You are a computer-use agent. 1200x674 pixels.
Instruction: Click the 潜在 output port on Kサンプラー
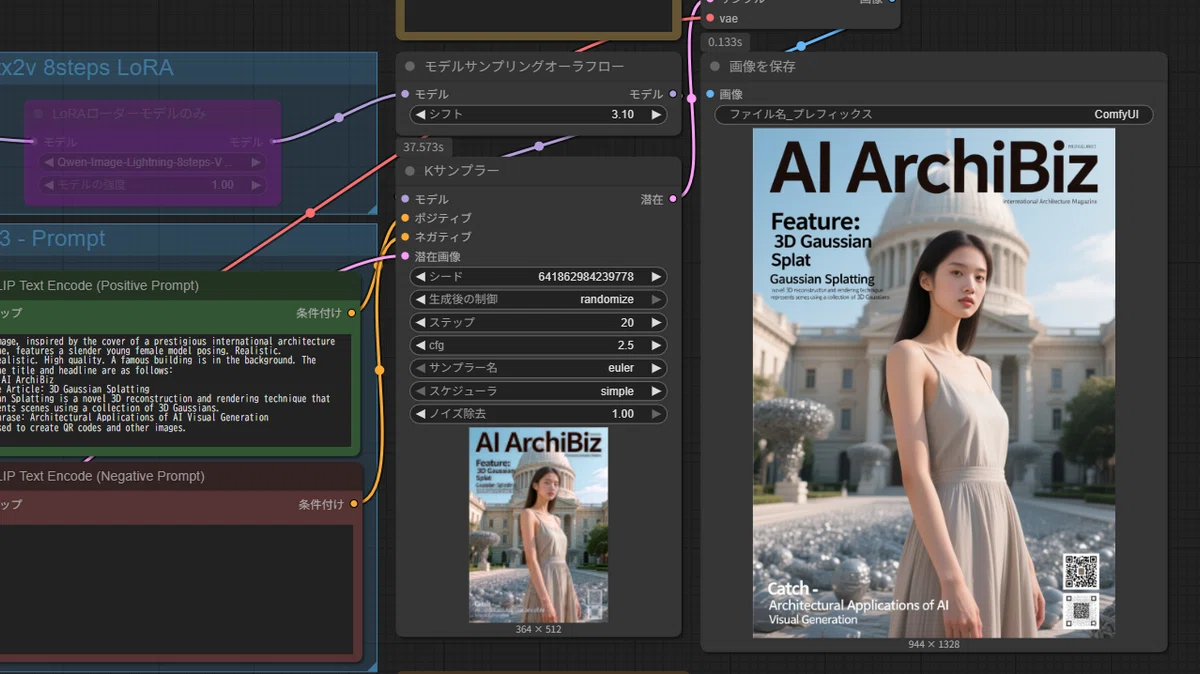[x=673, y=199]
